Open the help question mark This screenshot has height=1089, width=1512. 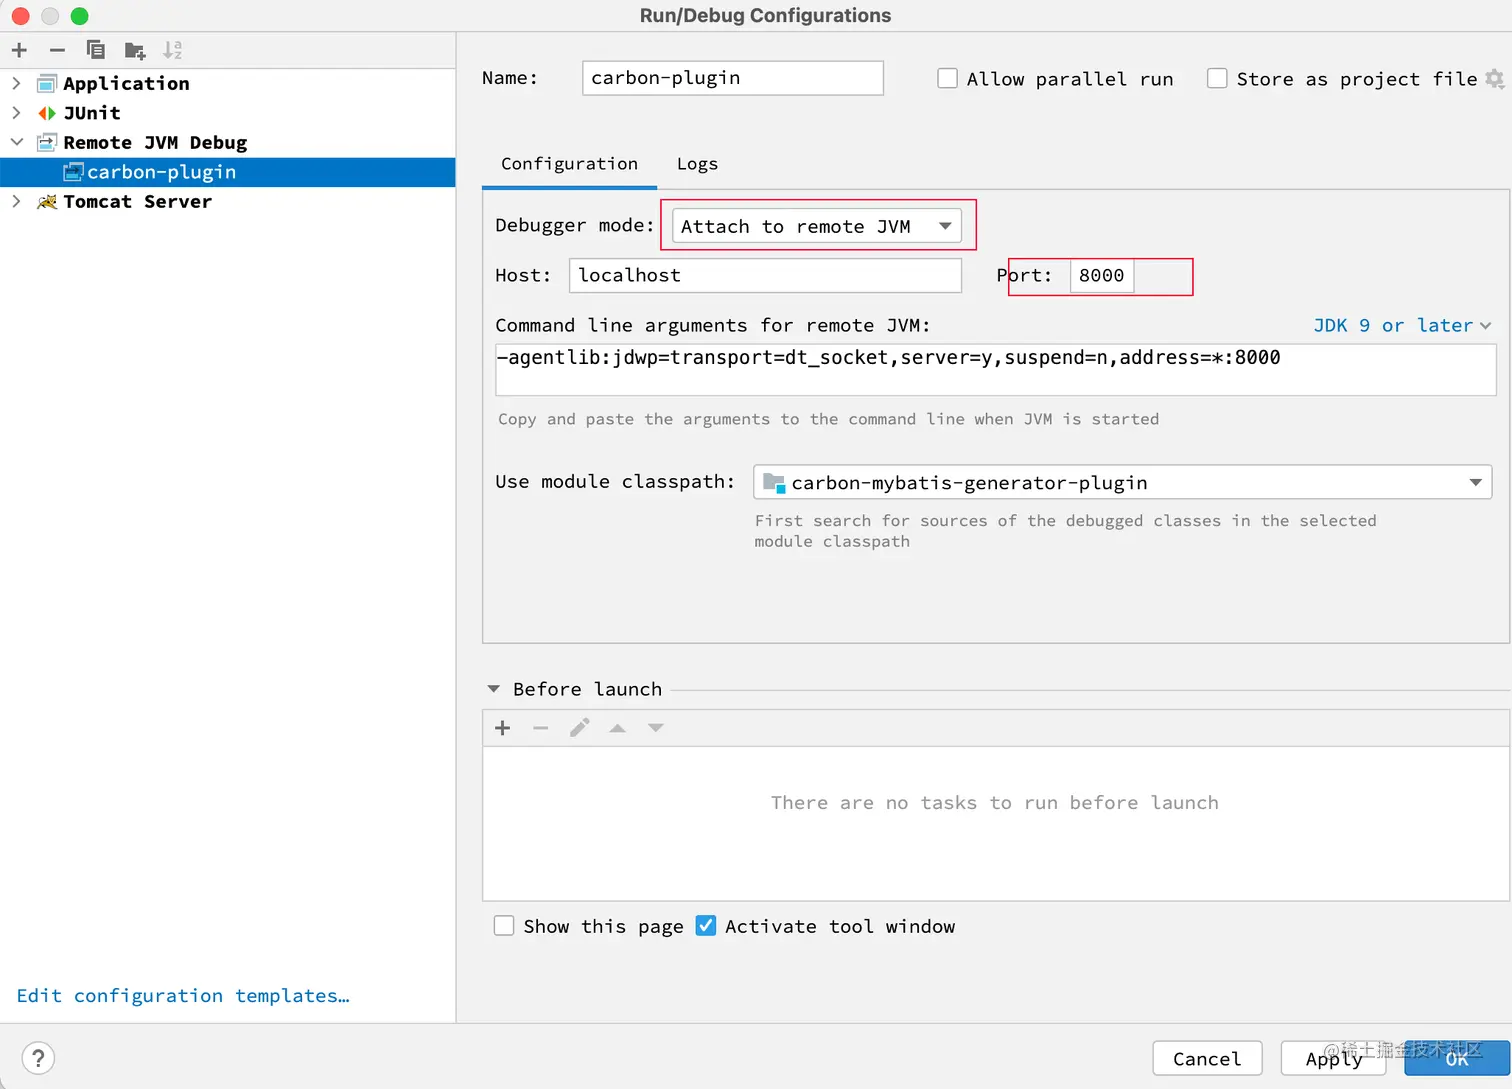coord(38,1058)
